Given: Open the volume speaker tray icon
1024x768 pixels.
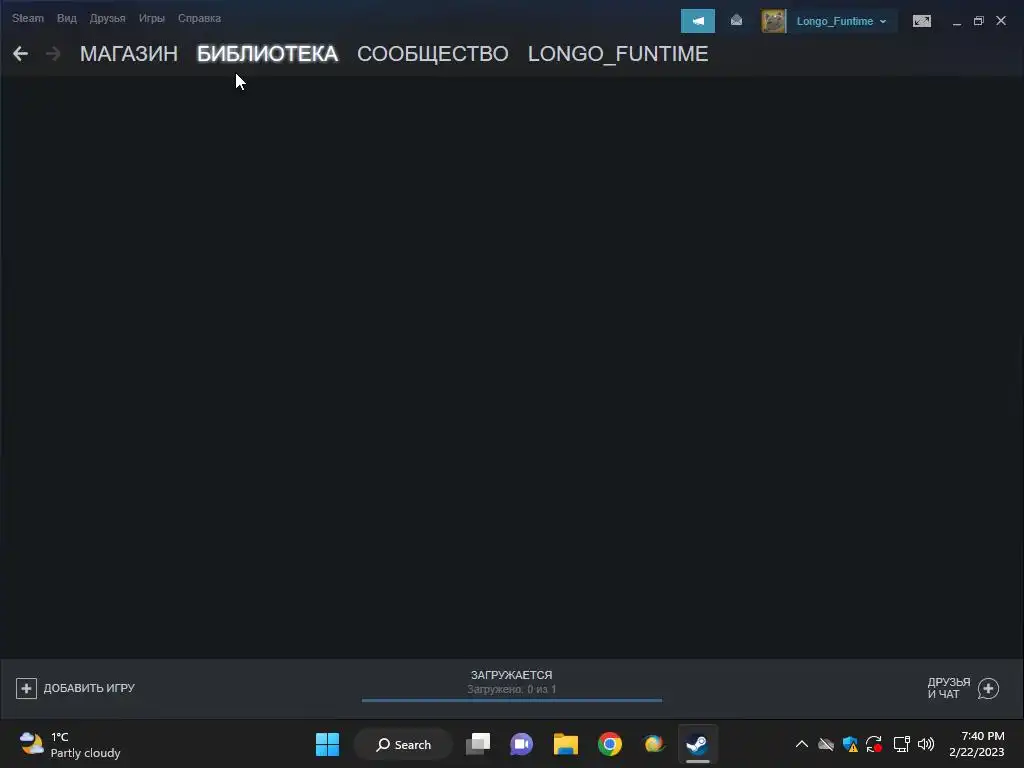Looking at the screenshot, I should pos(925,744).
